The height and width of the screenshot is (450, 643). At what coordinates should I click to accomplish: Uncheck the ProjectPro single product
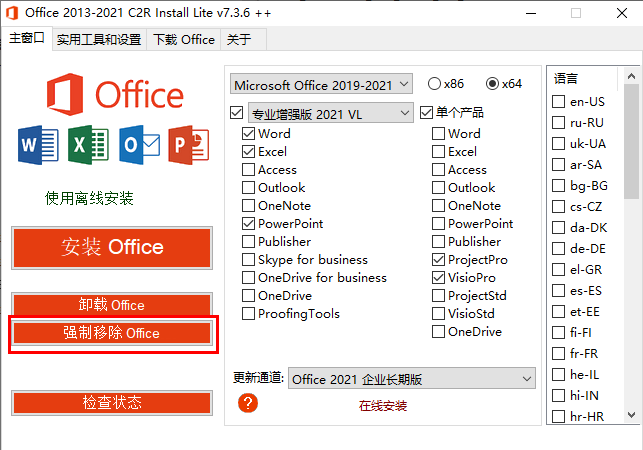point(439,260)
